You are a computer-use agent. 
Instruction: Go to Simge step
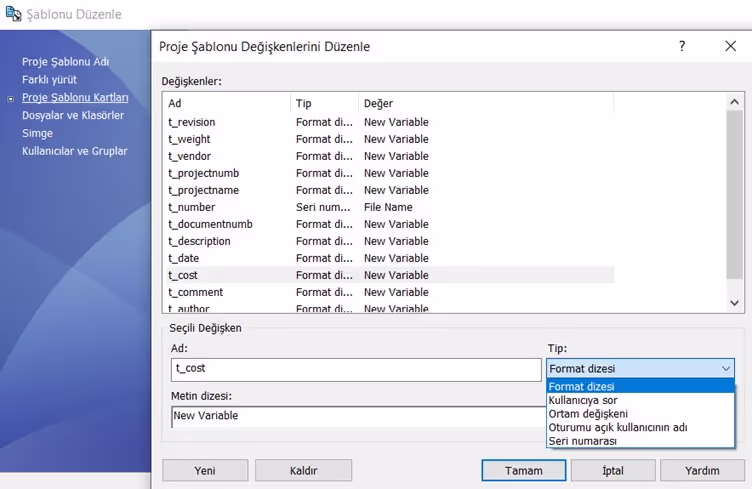[x=37, y=133]
